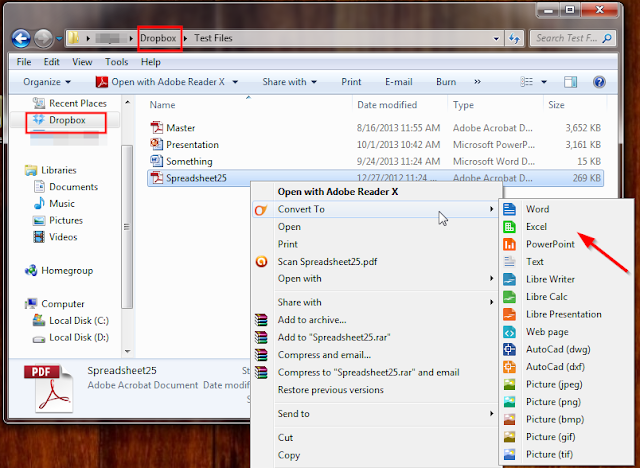This screenshot has width=640, height=468.
Task: Click the refresh button next to the address bar
Action: pyautogui.click(x=514, y=38)
